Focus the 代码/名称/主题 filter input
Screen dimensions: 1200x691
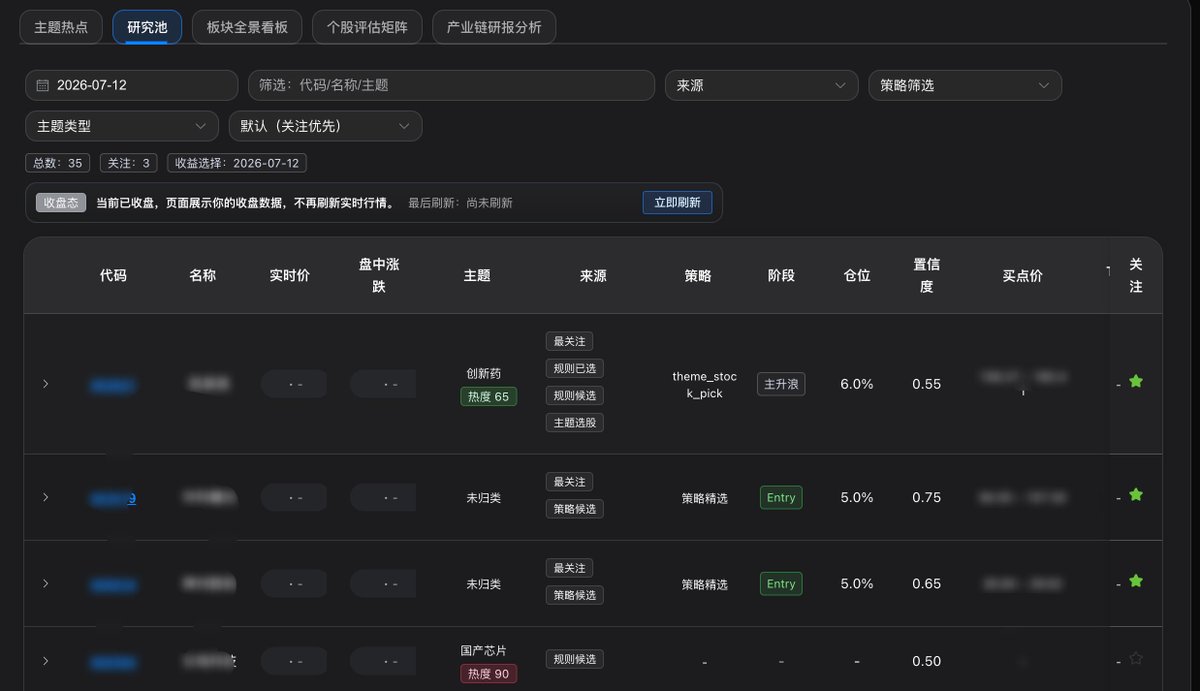[x=452, y=85]
